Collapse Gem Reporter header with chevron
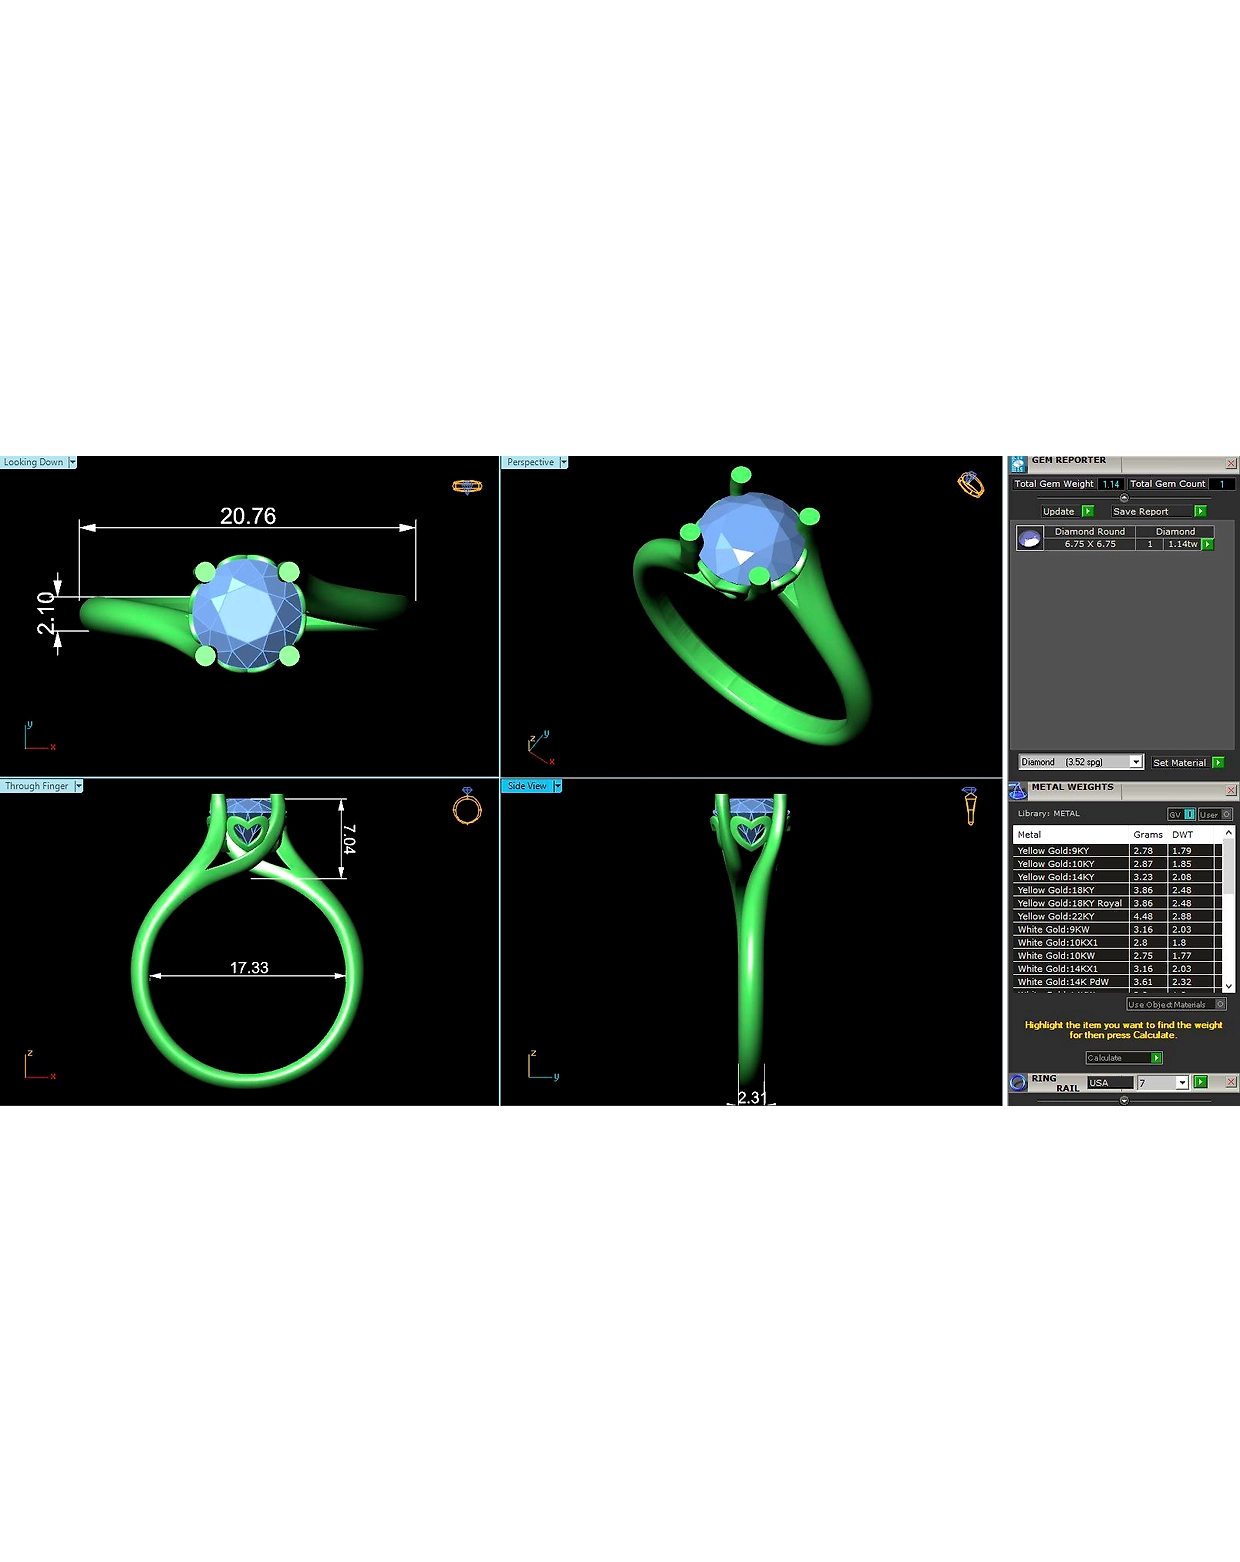Viewport: 1240px width, 1562px height. coord(1124,497)
